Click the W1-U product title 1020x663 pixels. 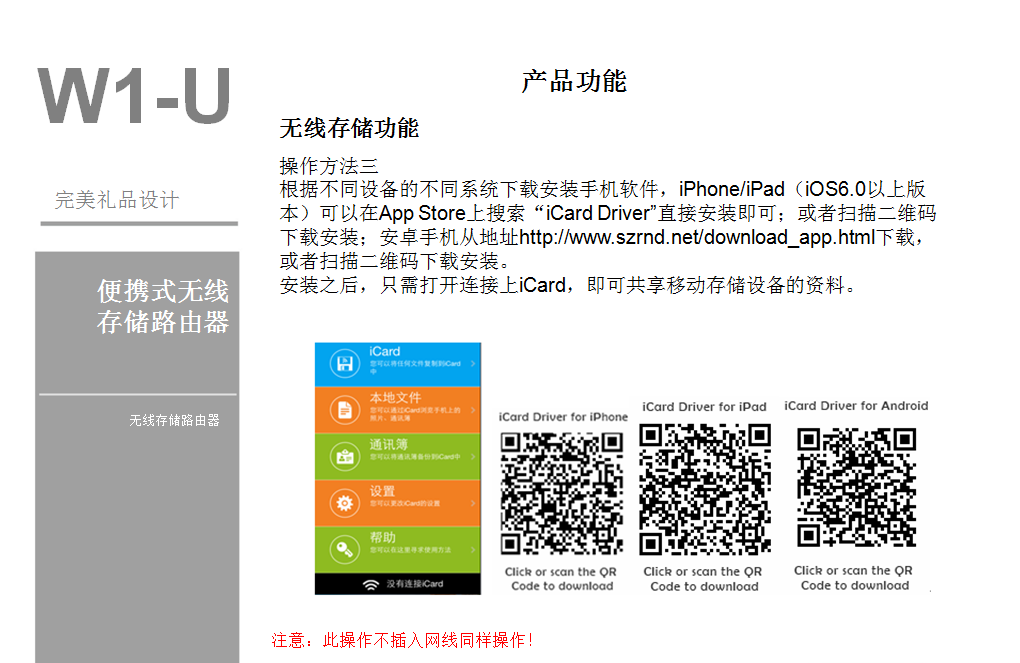(x=135, y=96)
